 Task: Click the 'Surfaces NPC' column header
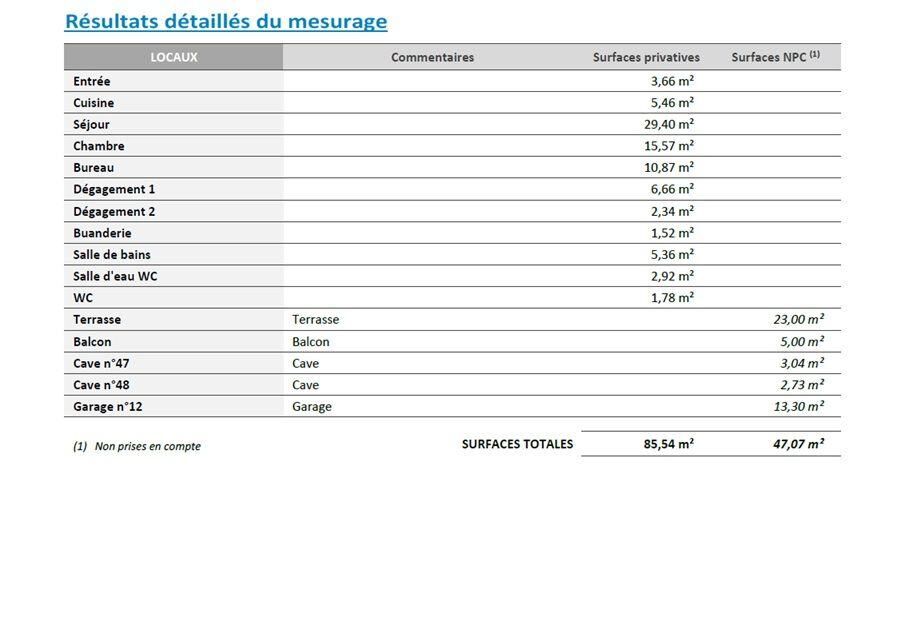(x=775, y=57)
